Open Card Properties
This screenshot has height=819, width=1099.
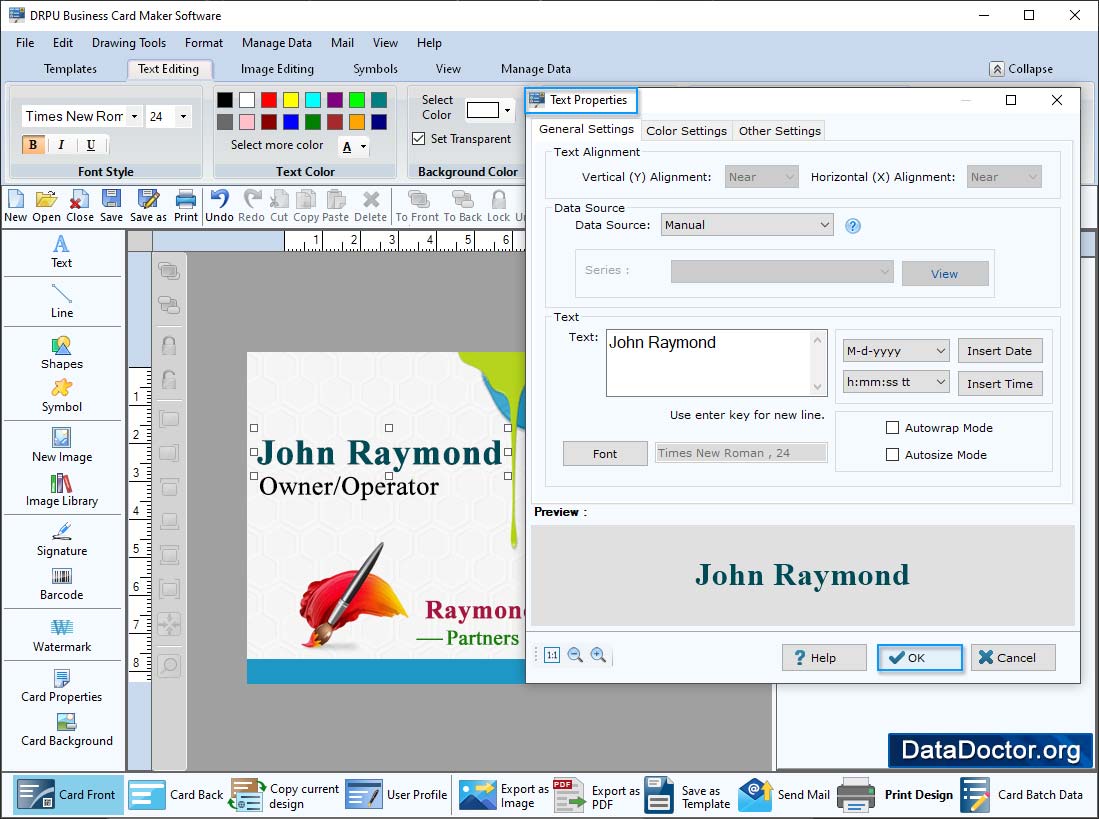(x=62, y=687)
